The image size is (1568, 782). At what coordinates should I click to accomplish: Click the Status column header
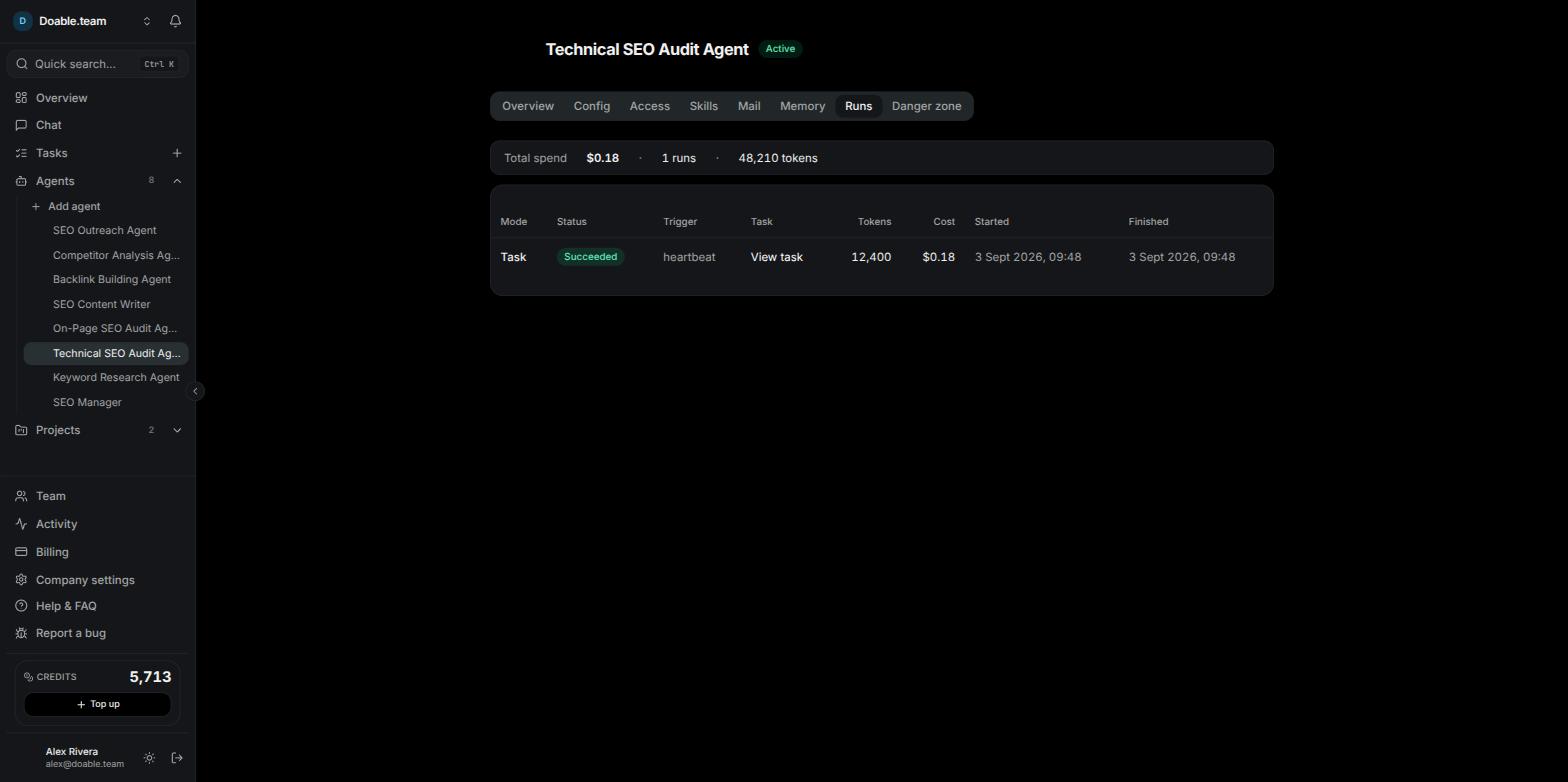coord(572,222)
